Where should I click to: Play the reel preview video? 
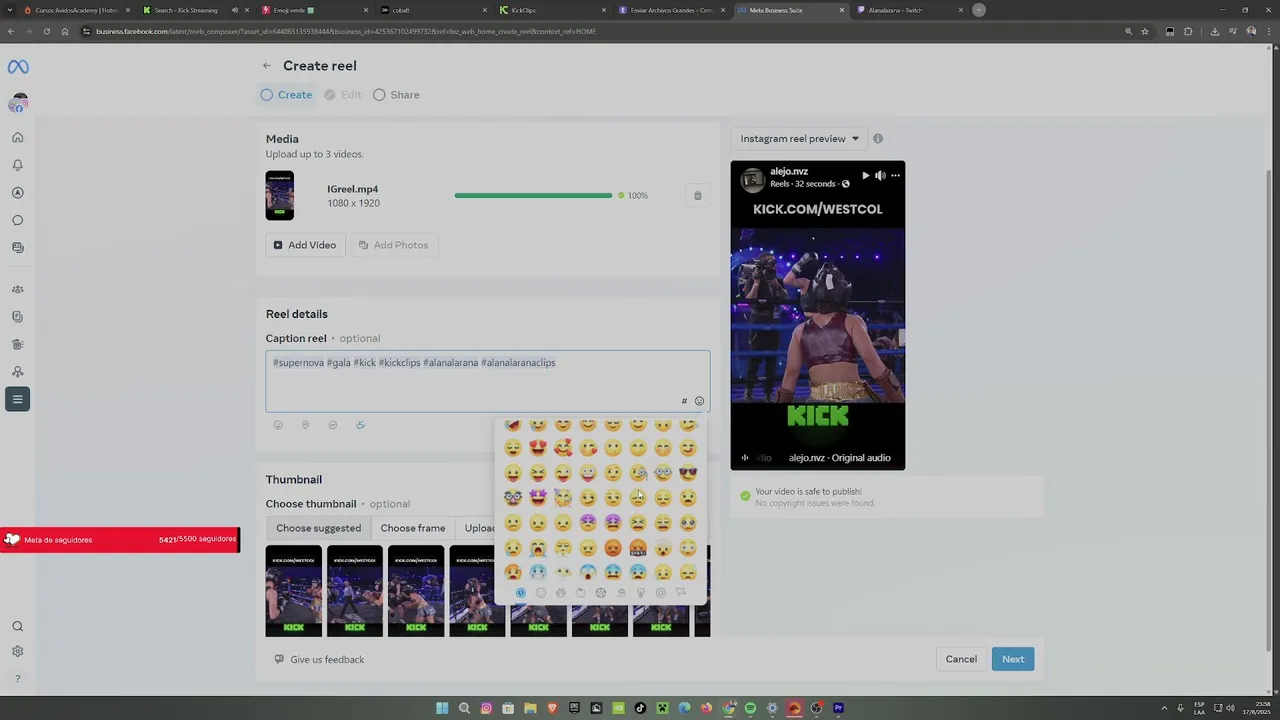[x=866, y=176]
